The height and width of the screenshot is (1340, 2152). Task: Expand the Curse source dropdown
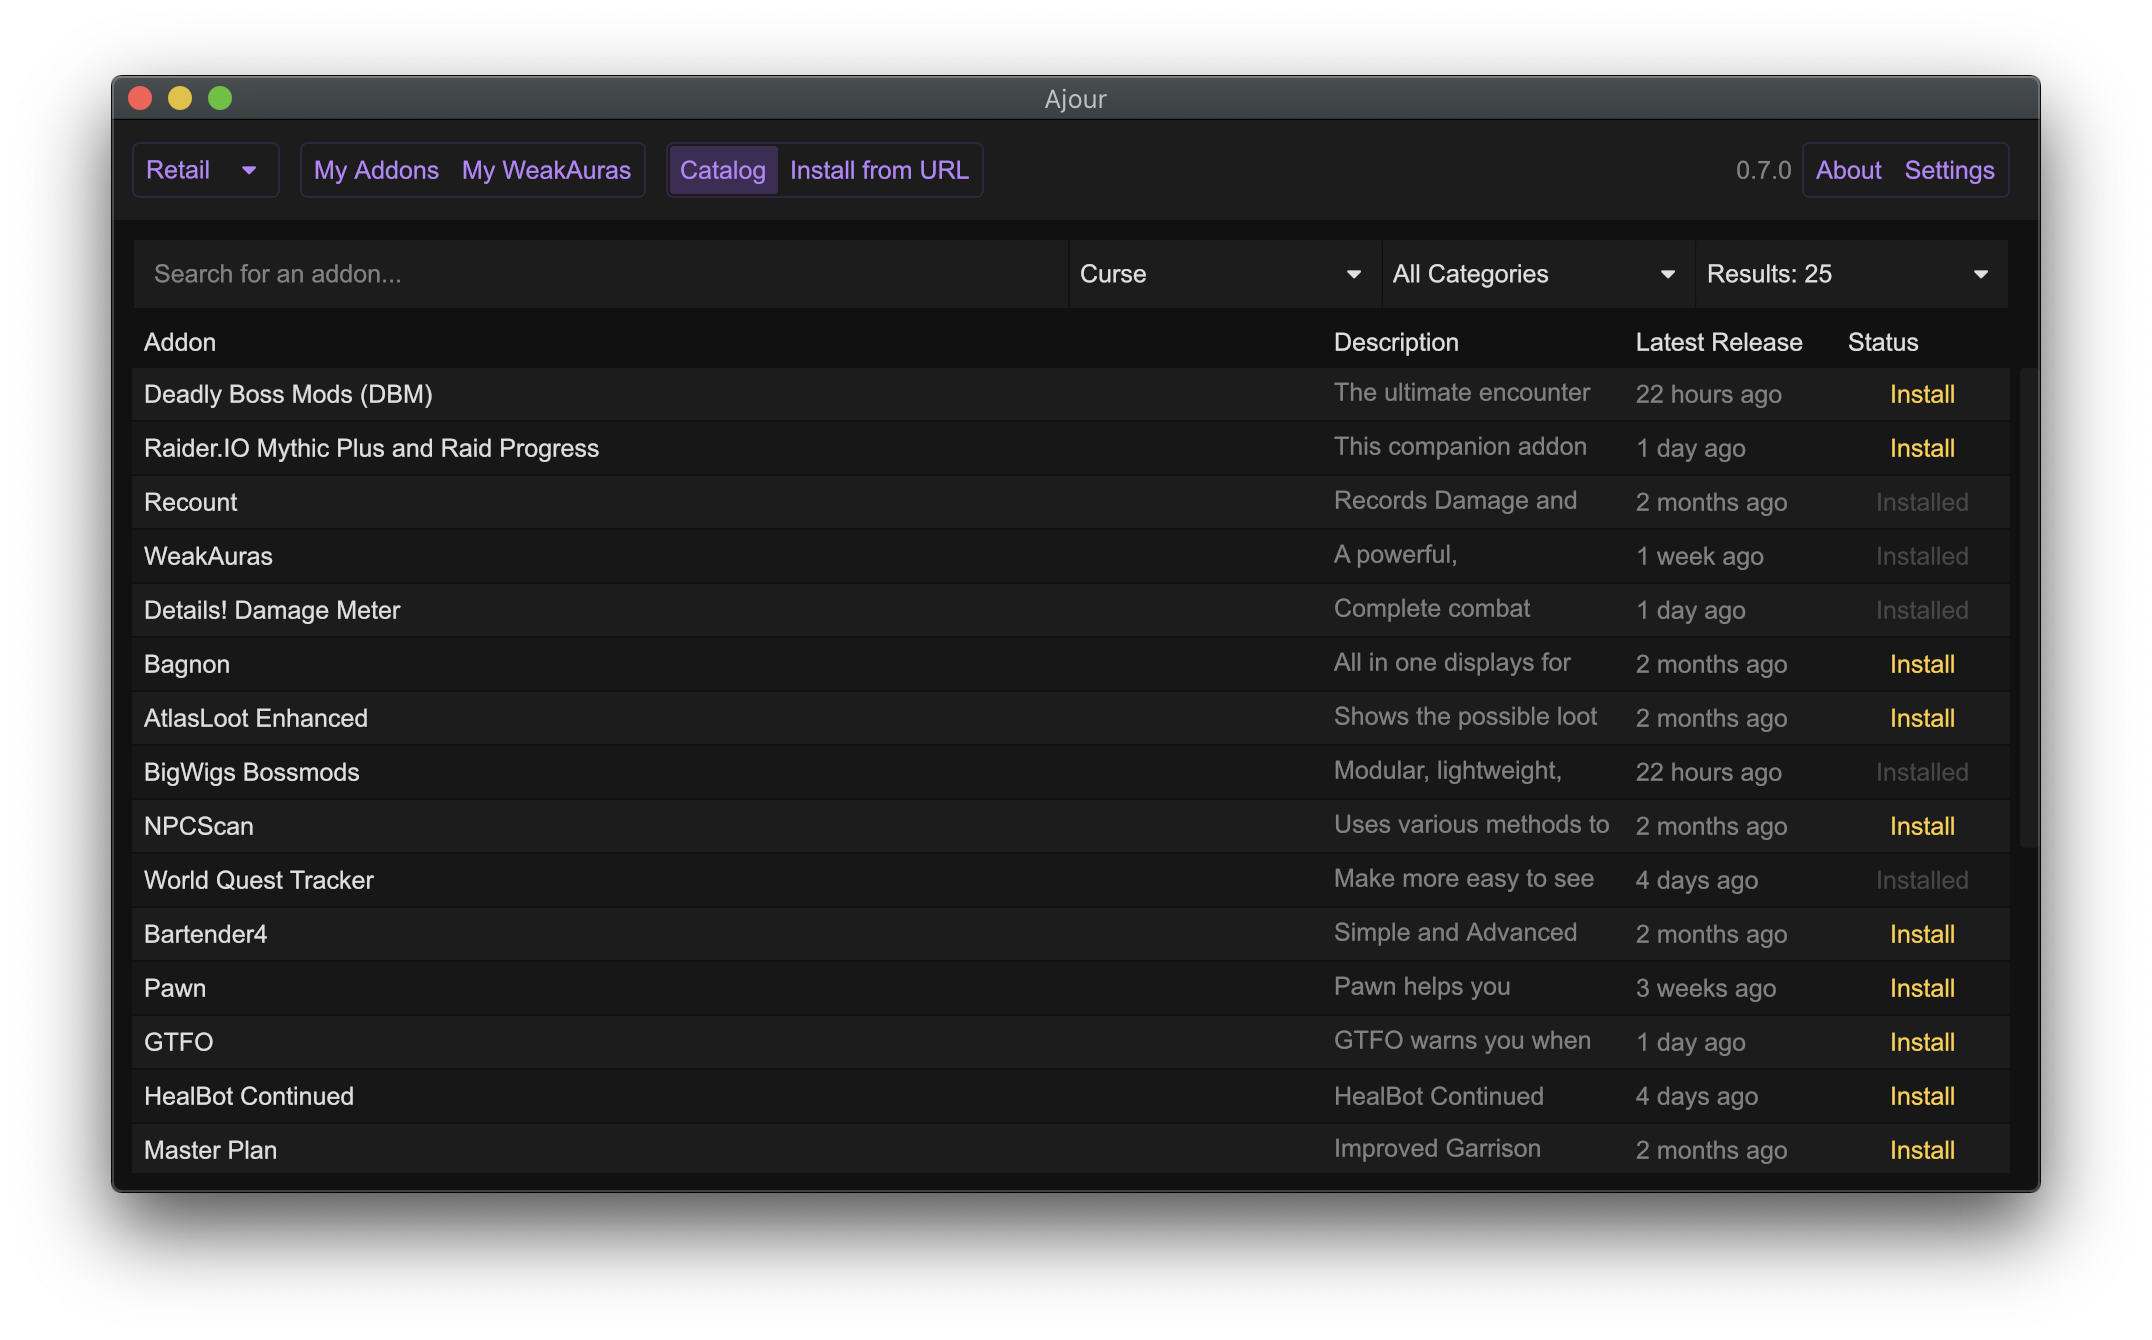[x=1222, y=274]
